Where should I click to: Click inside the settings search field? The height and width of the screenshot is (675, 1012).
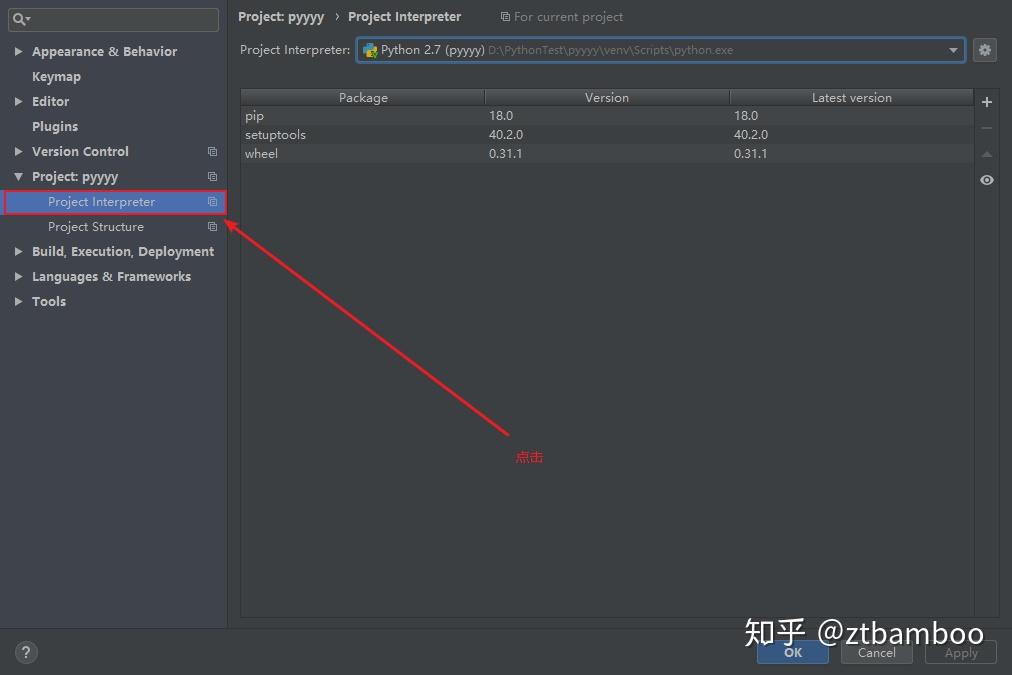point(113,19)
